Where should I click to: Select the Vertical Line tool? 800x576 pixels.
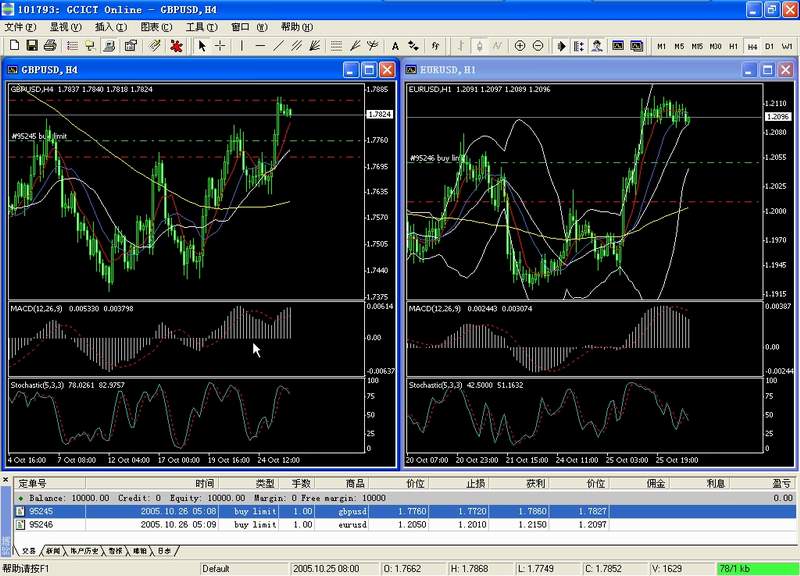(x=243, y=44)
